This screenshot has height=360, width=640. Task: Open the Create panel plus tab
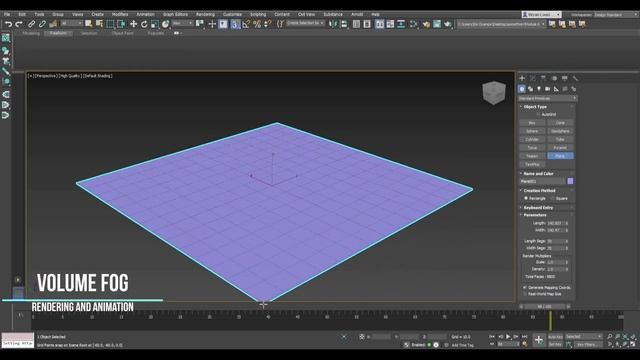(x=522, y=78)
